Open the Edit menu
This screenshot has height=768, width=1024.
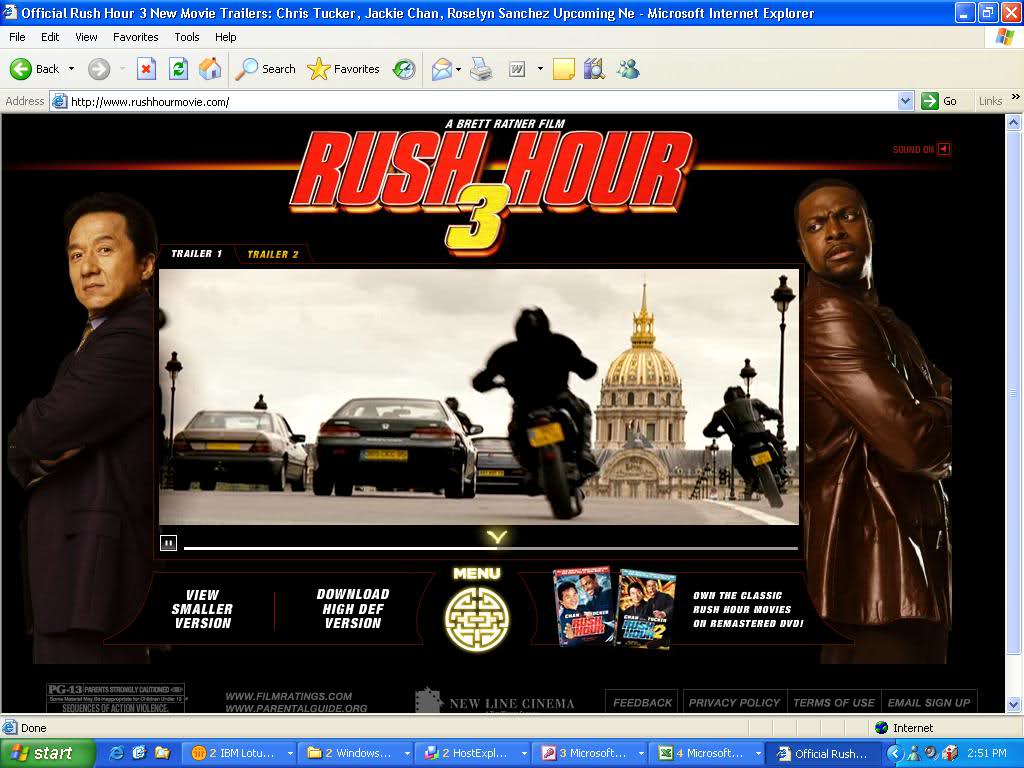coord(50,37)
